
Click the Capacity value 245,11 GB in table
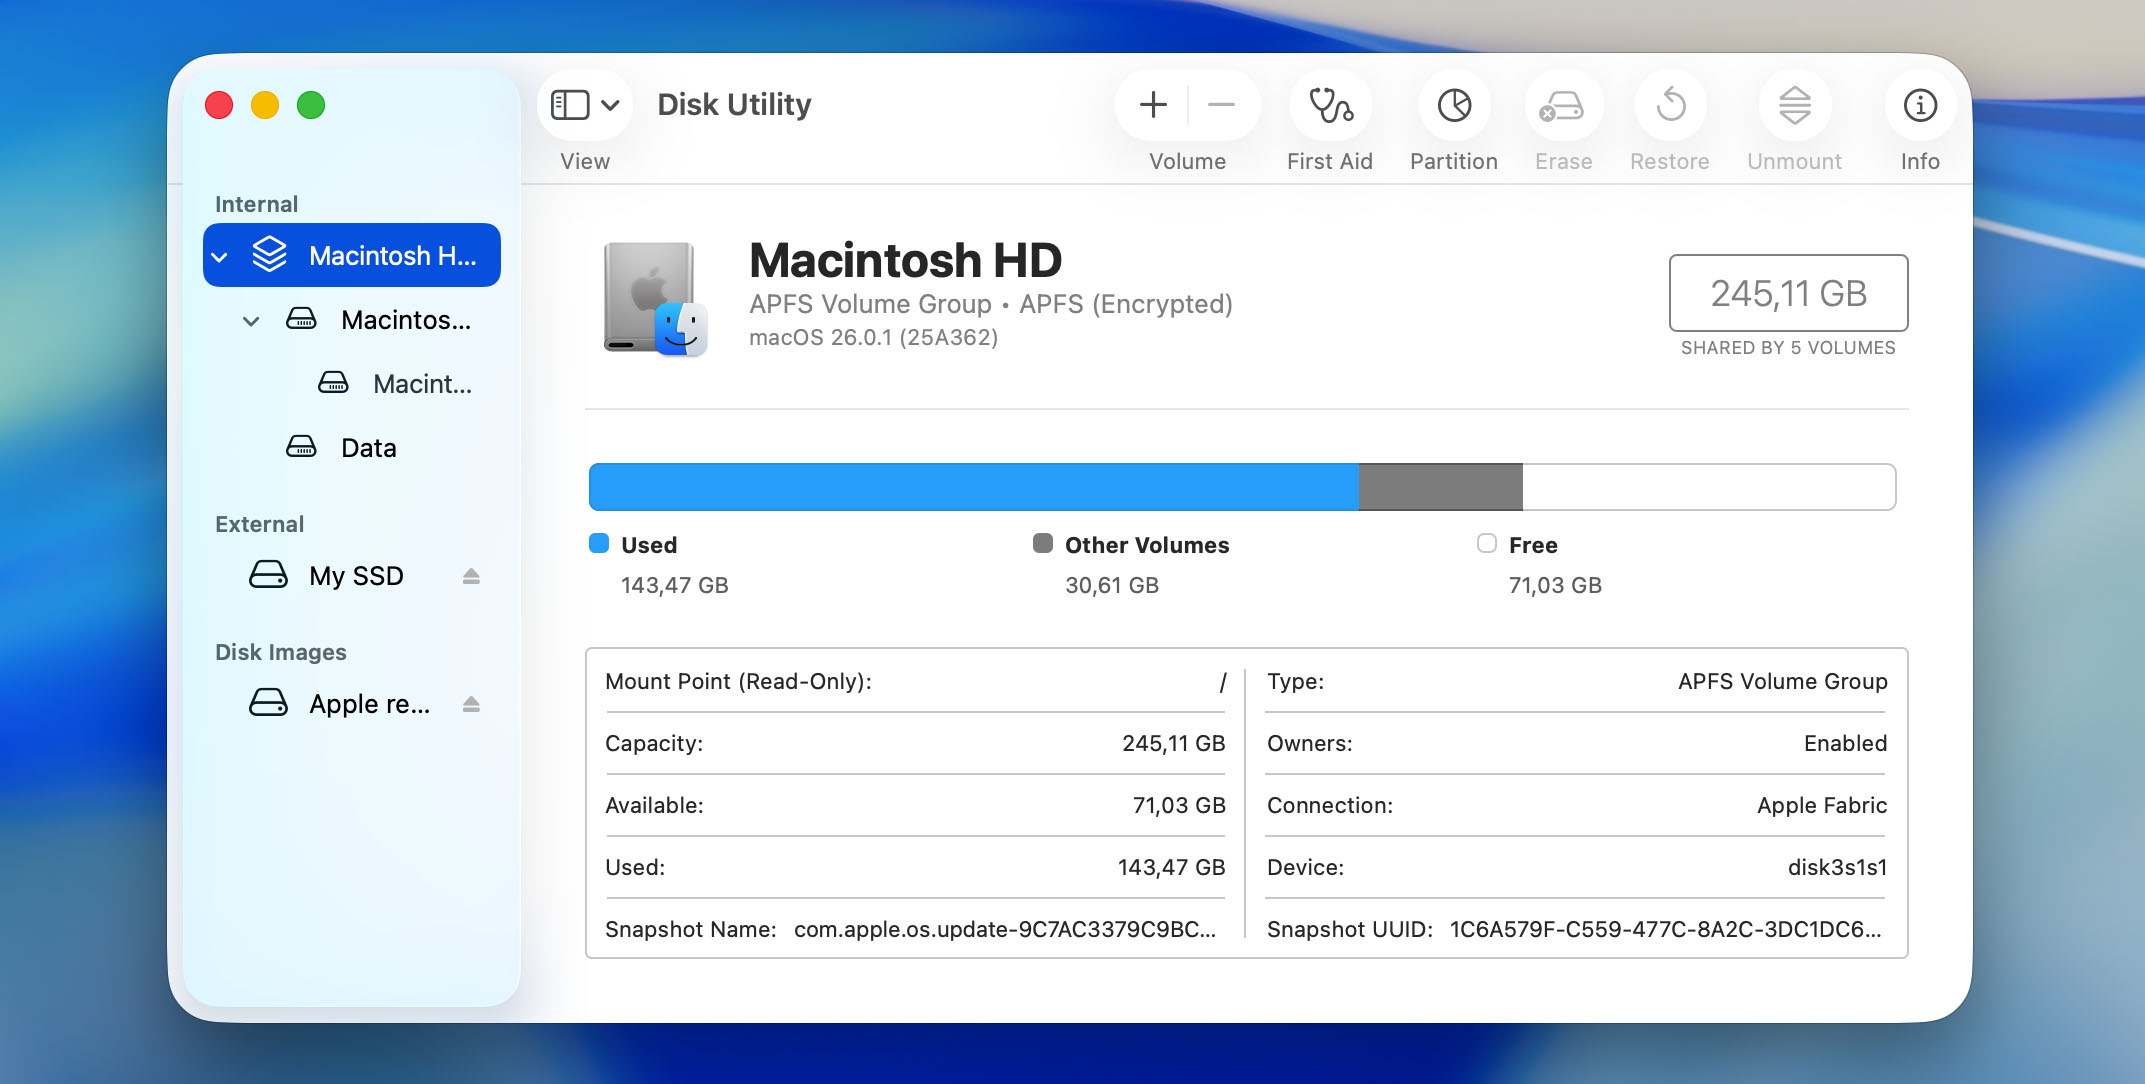1173,743
